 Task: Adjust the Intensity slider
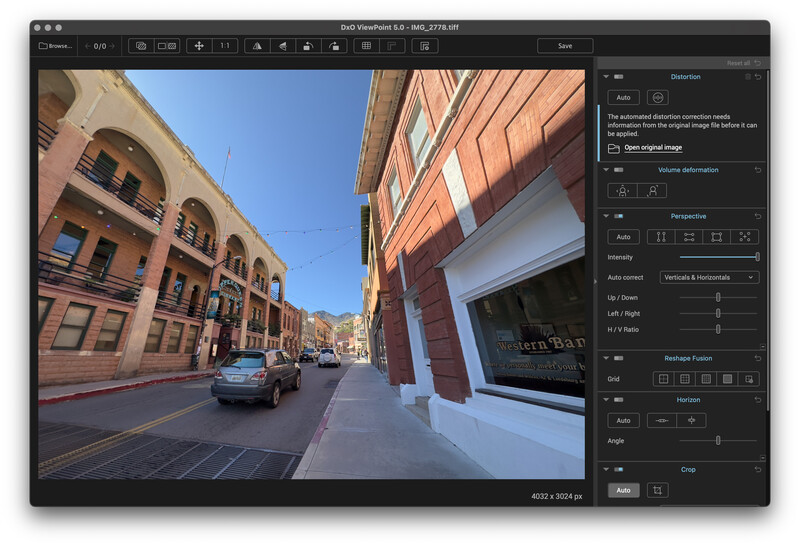[x=719, y=257]
